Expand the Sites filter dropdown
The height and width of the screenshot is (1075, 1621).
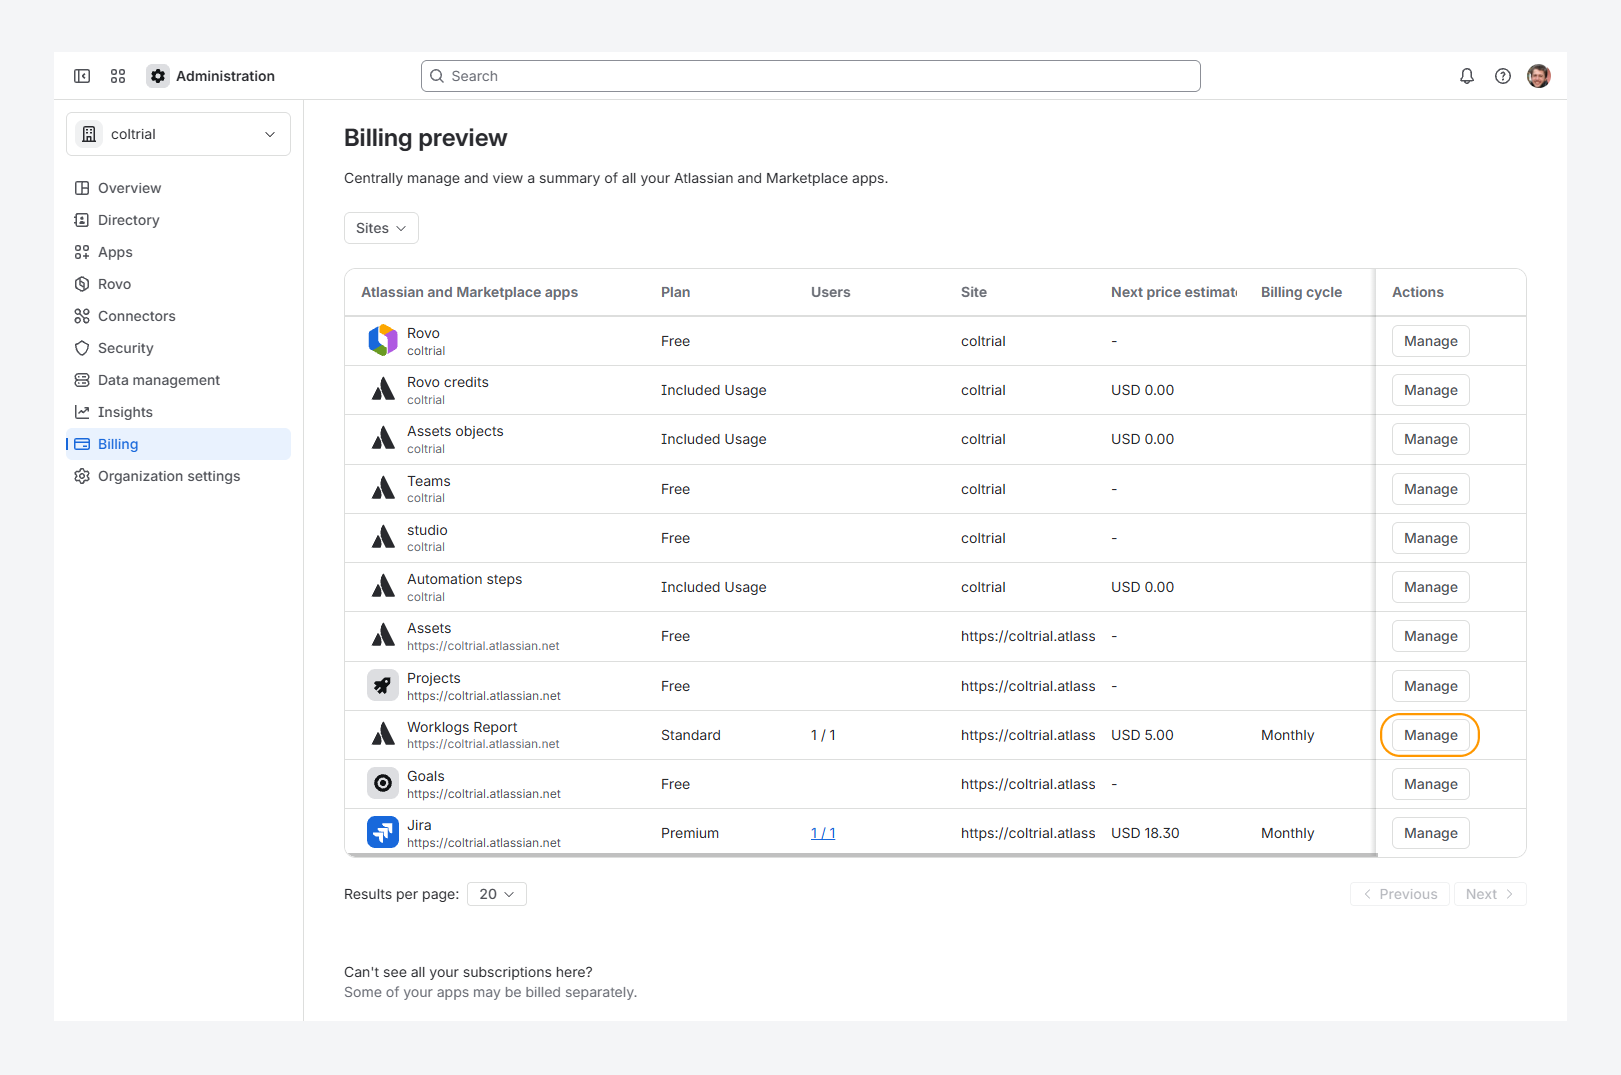pos(381,228)
